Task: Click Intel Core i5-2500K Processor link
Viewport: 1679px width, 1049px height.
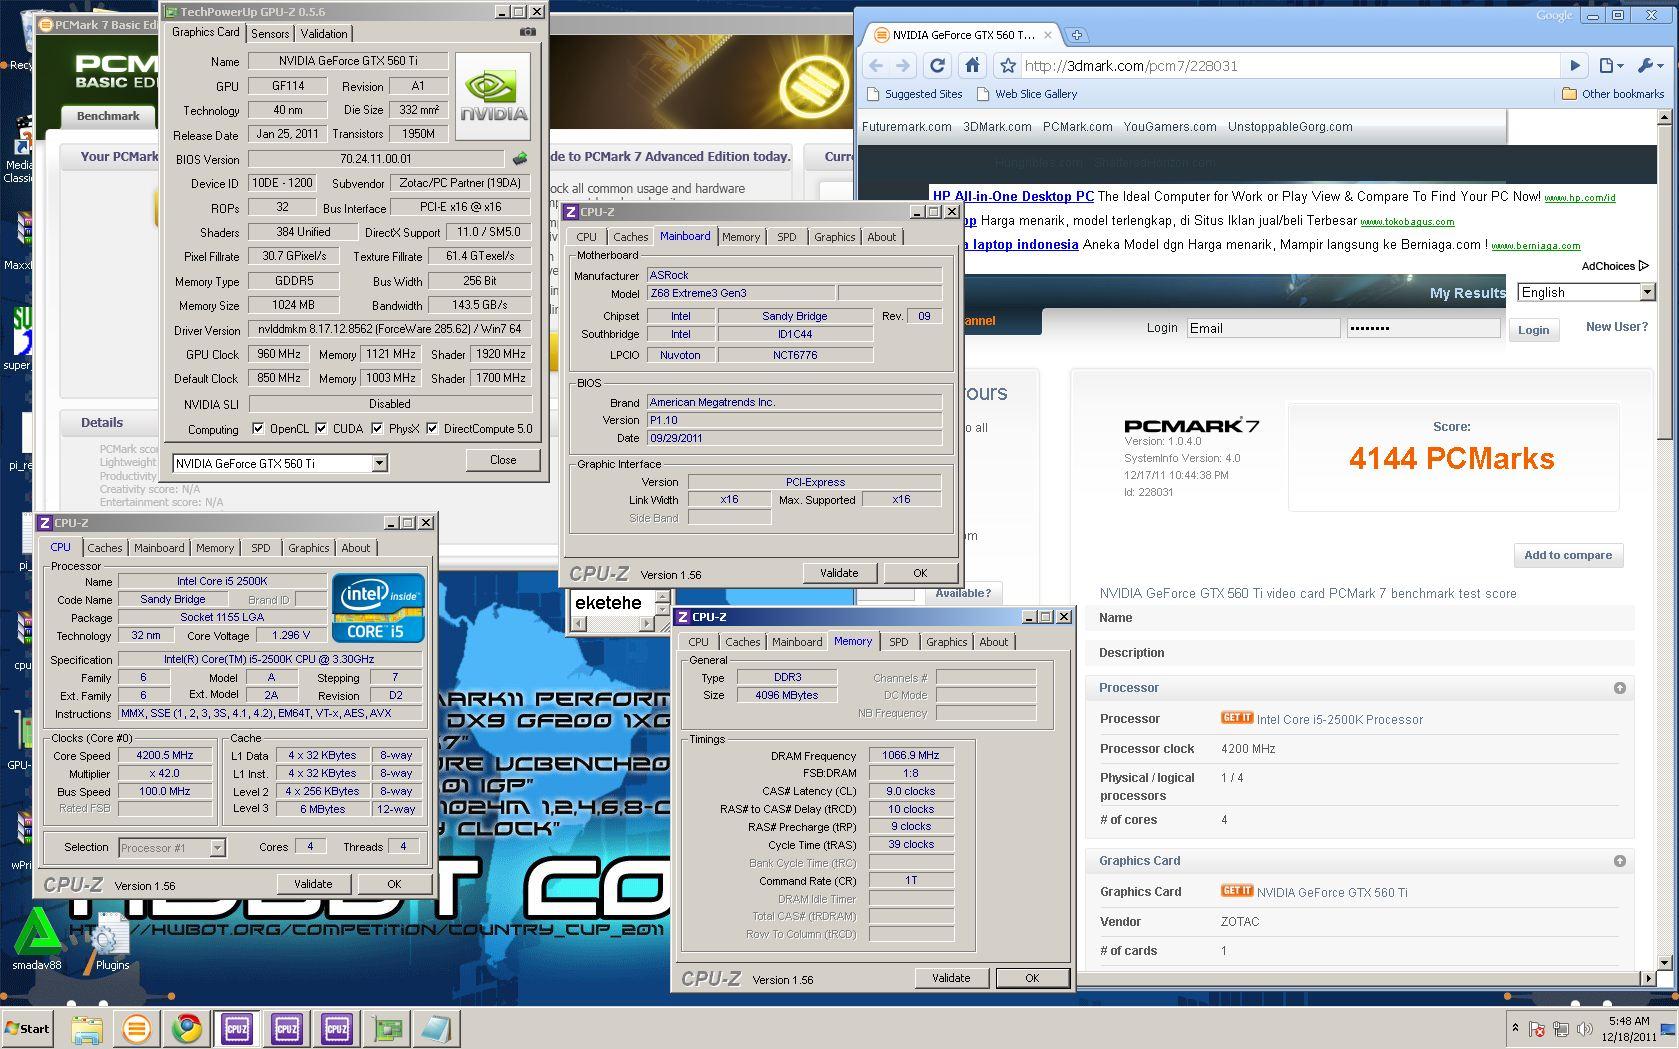Action: coord(1339,719)
